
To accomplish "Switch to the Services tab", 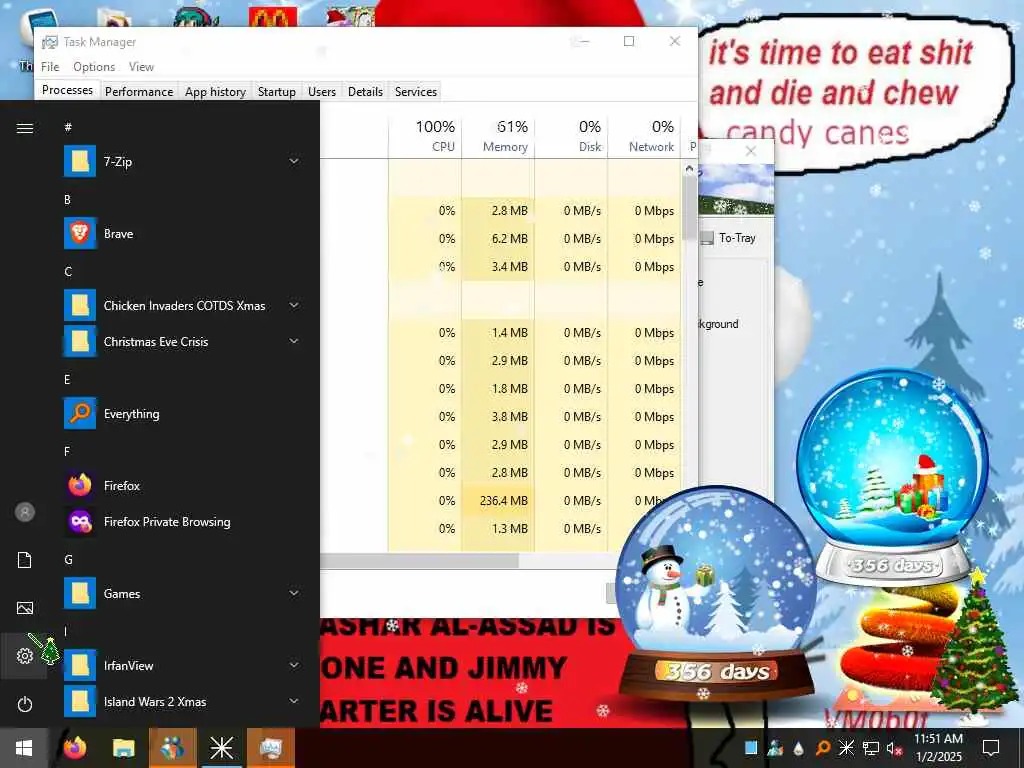I will tap(415, 91).
